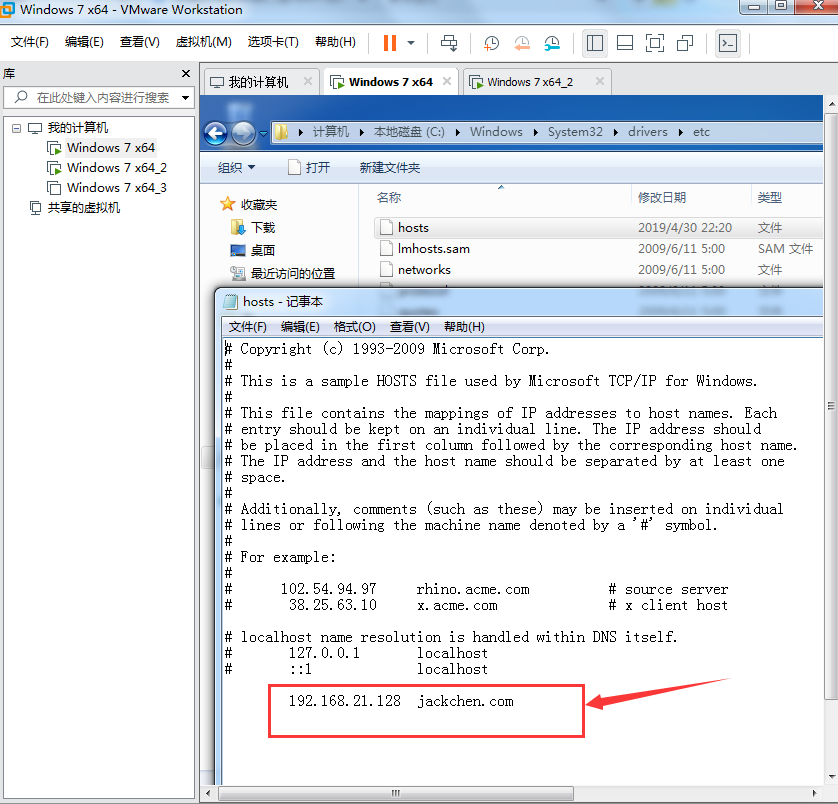This screenshot has height=804, width=838.
Task: Revert the virtual machine to a snapshot
Action: tap(522, 43)
